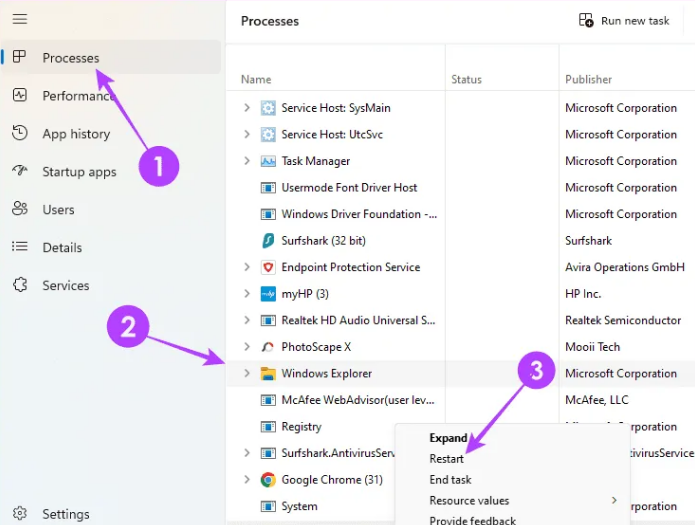Click Run new task button
The width and height of the screenshot is (695, 525).
click(624, 21)
